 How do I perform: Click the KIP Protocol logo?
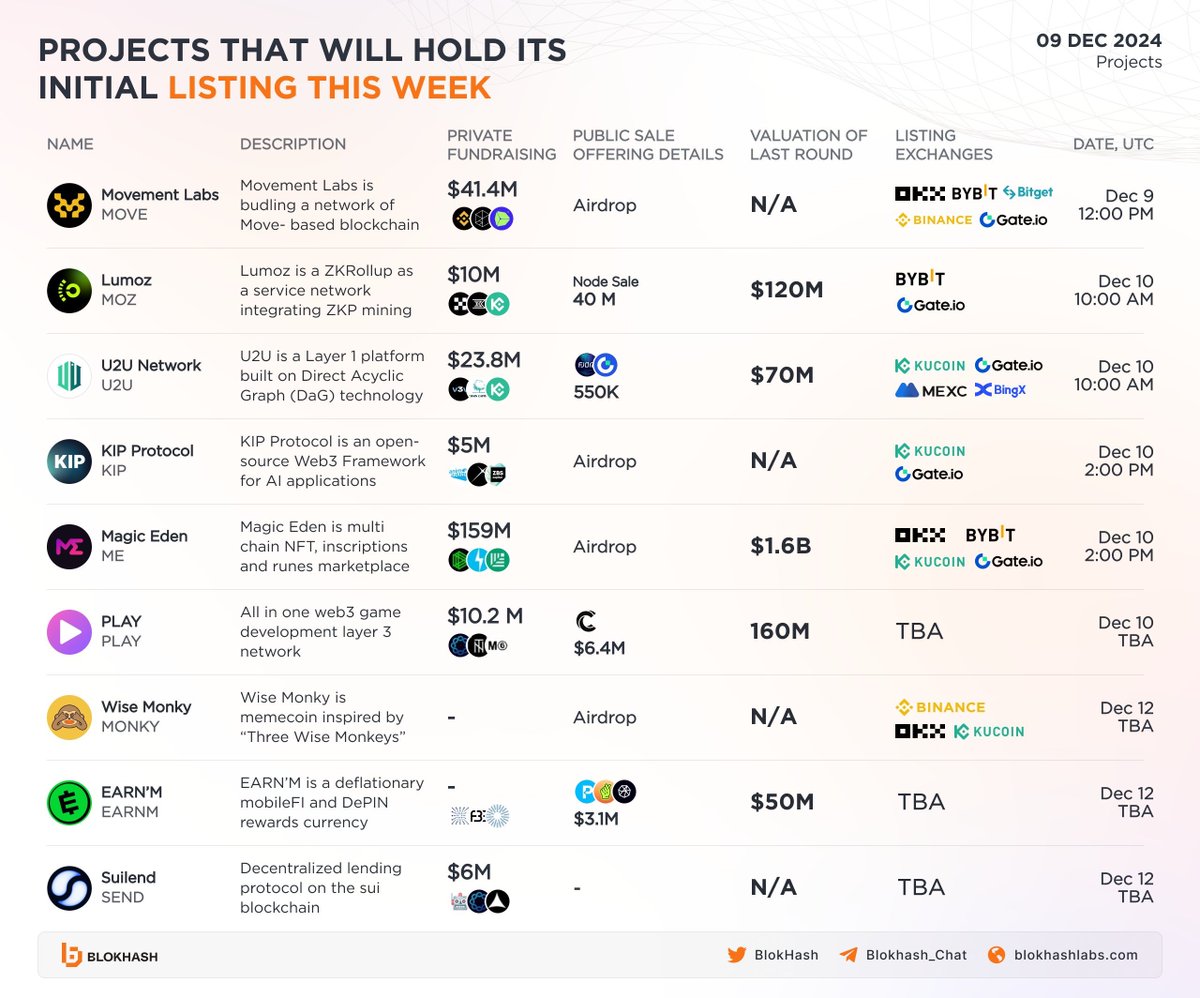coord(69,461)
